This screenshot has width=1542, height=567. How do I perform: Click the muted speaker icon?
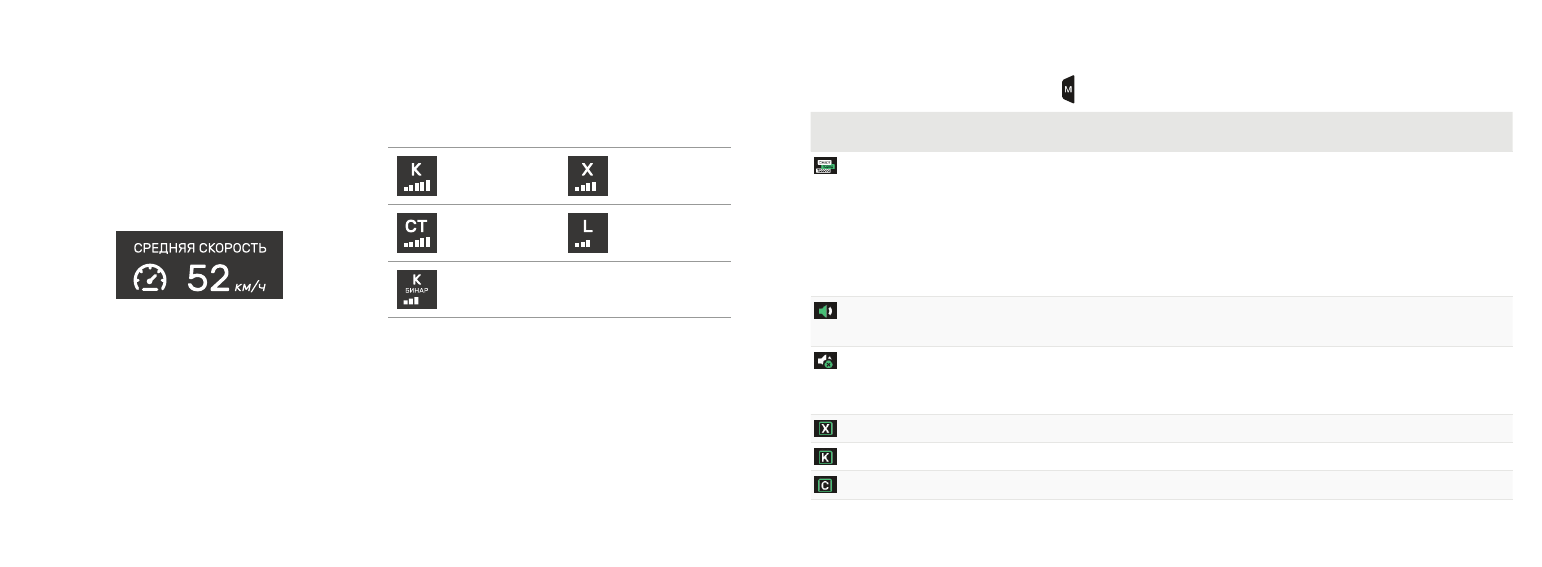825,361
